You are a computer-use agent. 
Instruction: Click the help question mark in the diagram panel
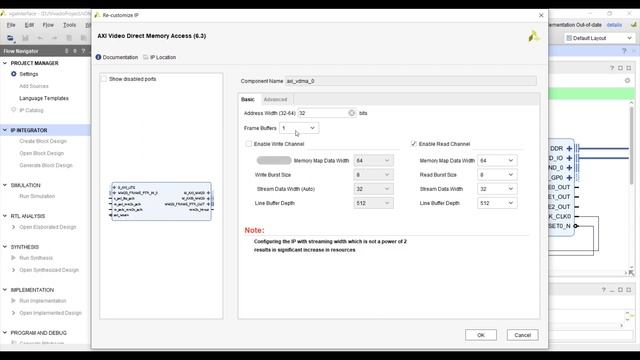coord(611,68)
